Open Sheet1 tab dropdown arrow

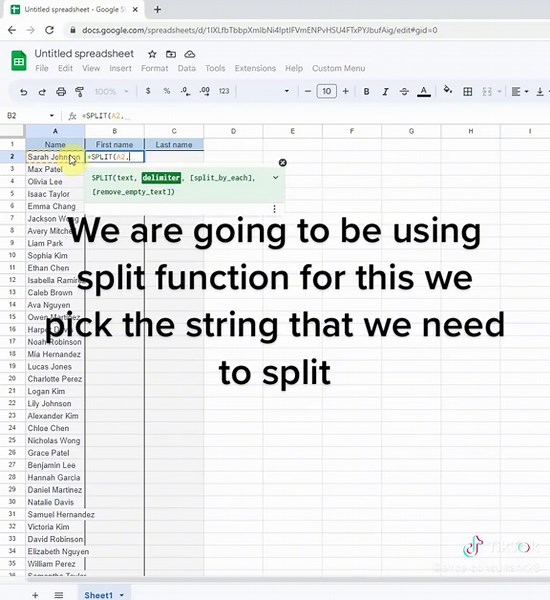point(122,595)
